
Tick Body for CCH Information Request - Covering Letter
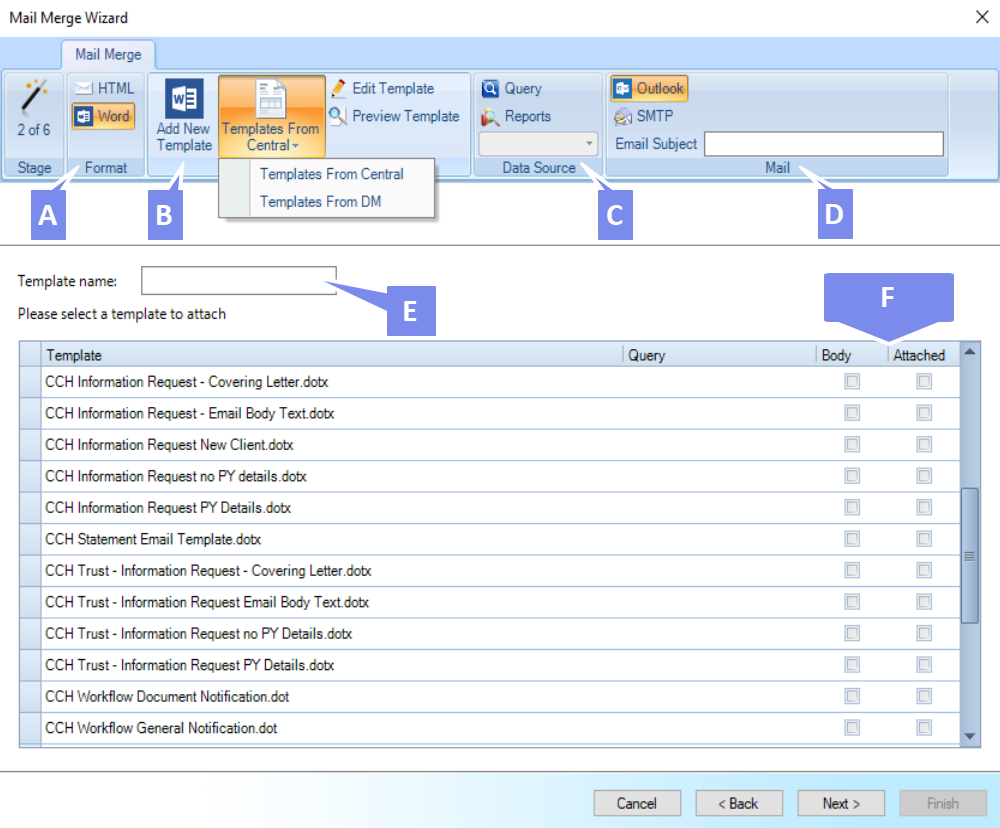coord(852,381)
